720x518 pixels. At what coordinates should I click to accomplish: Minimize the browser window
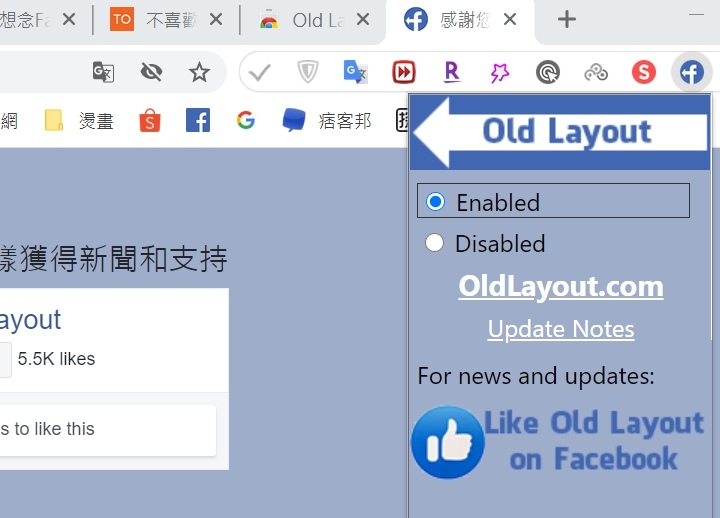(697, 15)
